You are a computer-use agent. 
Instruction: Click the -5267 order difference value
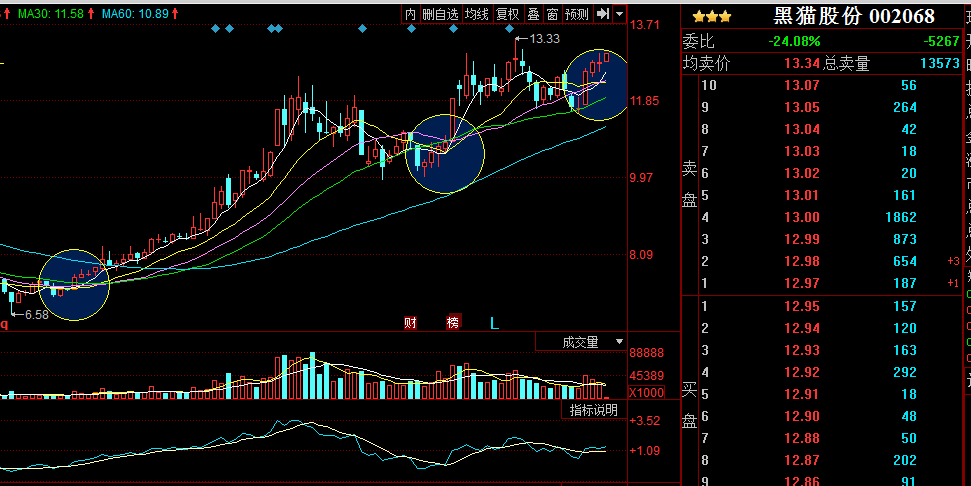pos(941,41)
